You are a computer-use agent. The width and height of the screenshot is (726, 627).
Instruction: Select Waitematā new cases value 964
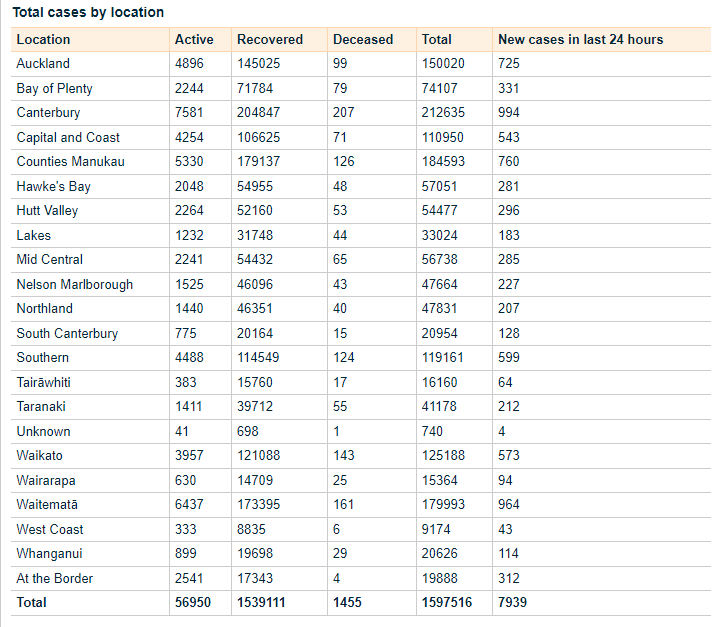click(509, 505)
